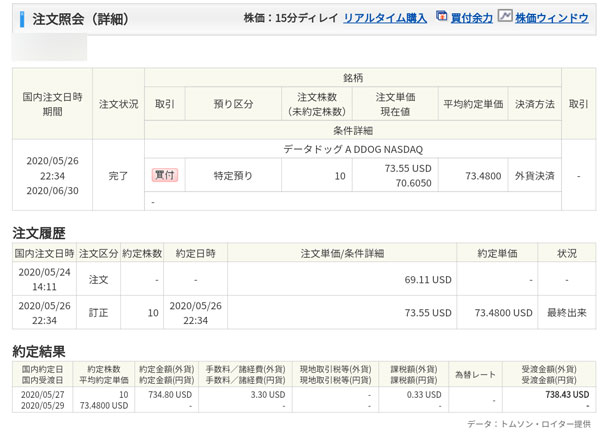
Task: Select the 特定預り custody cell
Action: (x=232, y=175)
